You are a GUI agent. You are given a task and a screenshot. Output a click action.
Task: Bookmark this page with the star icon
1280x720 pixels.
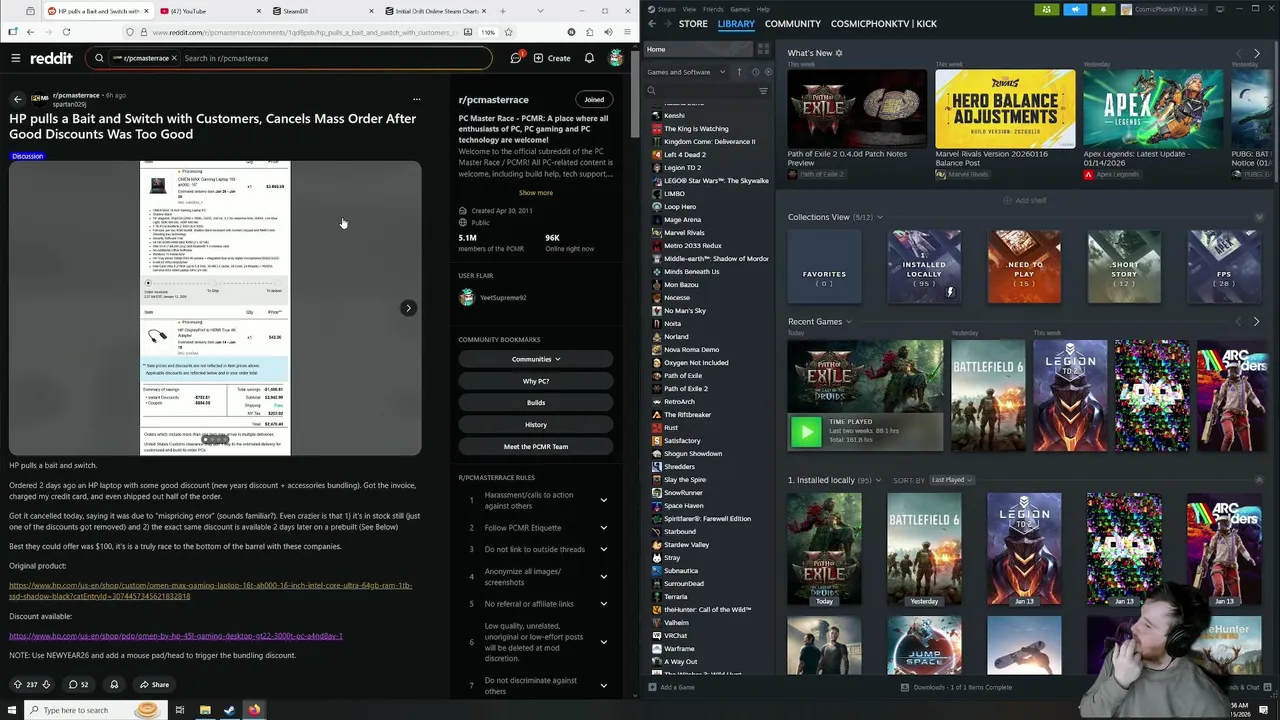[x=509, y=32]
